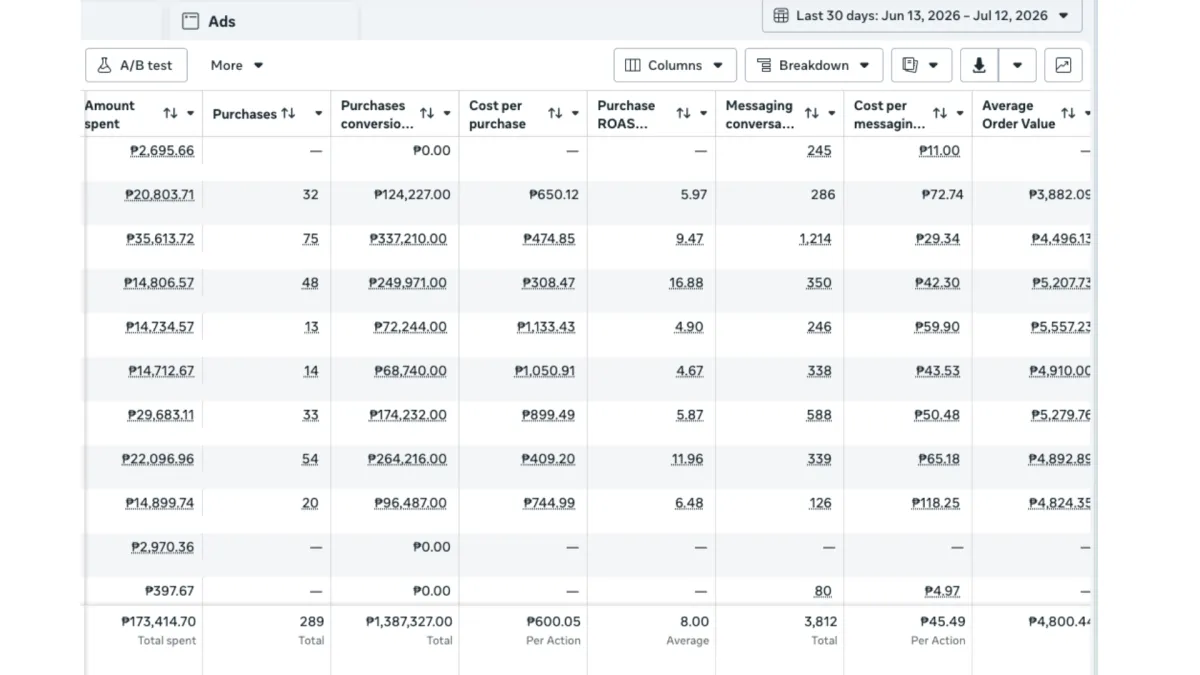Click the ₱20,803.71 amount spent value
The height and width of the screenshot is (675, 1200).
[160, 195]
